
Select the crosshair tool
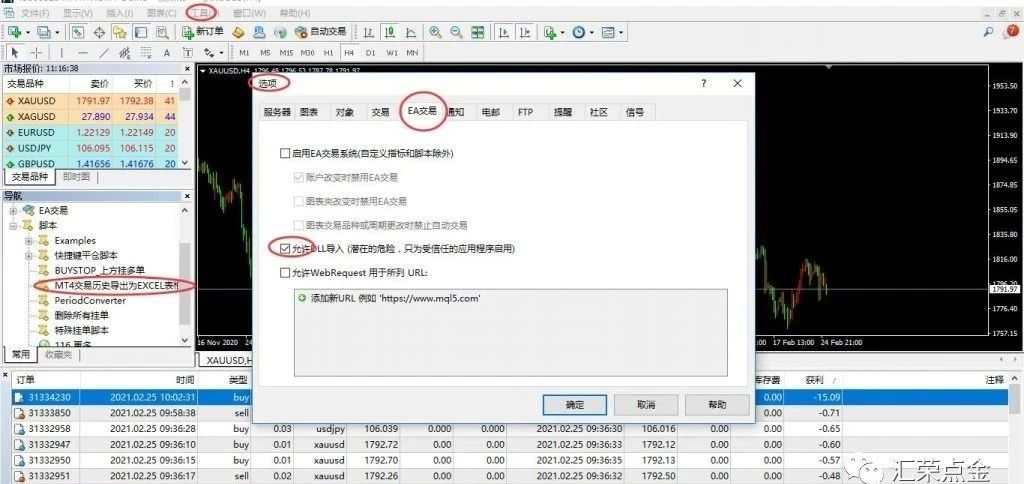tap(37, 53)
